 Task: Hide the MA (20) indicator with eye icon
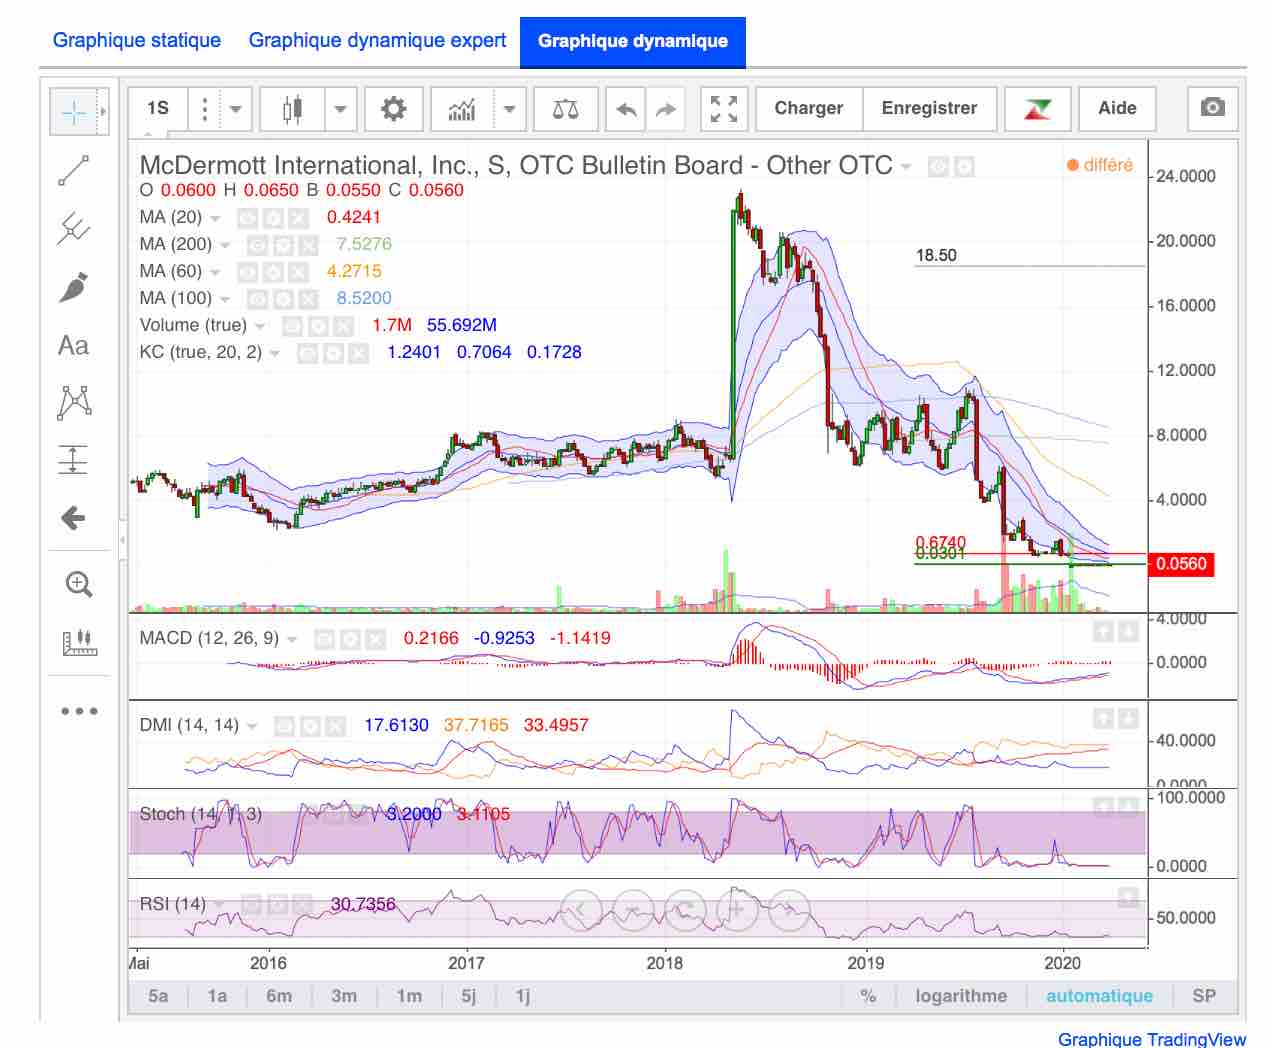tap(248, 217)
